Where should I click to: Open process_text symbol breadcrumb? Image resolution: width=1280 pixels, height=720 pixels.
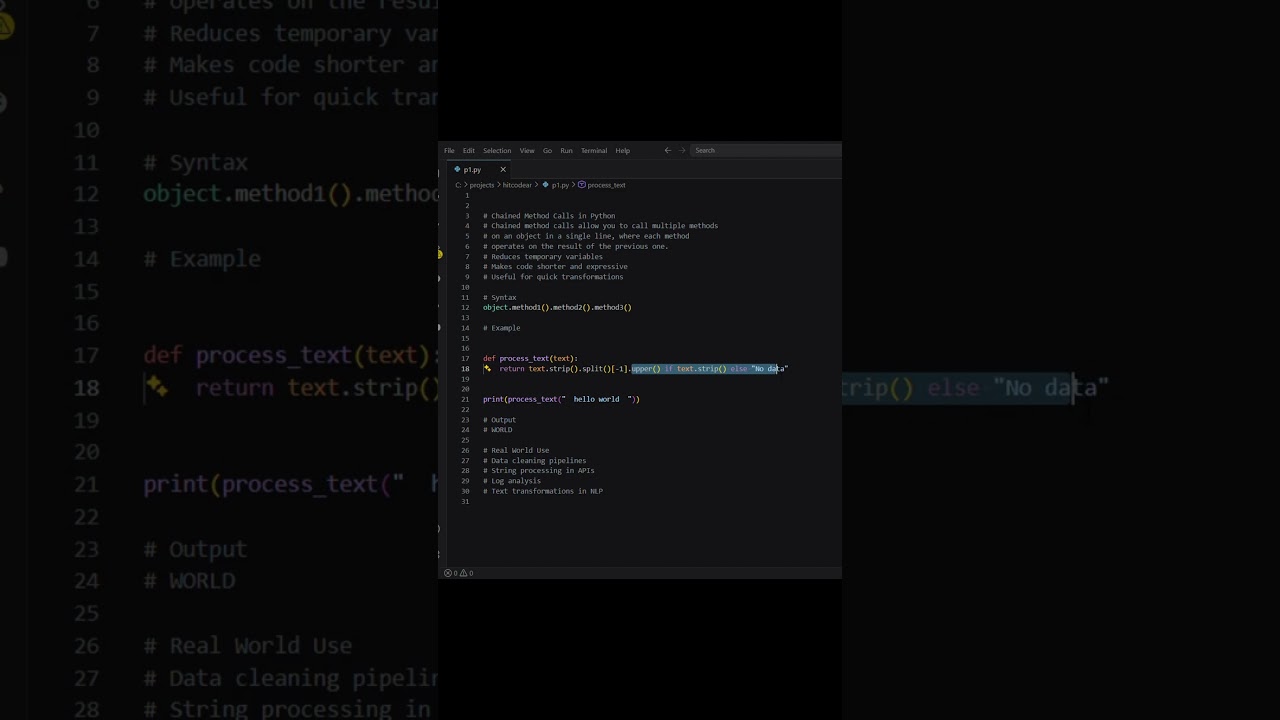(x=606, y=185)
